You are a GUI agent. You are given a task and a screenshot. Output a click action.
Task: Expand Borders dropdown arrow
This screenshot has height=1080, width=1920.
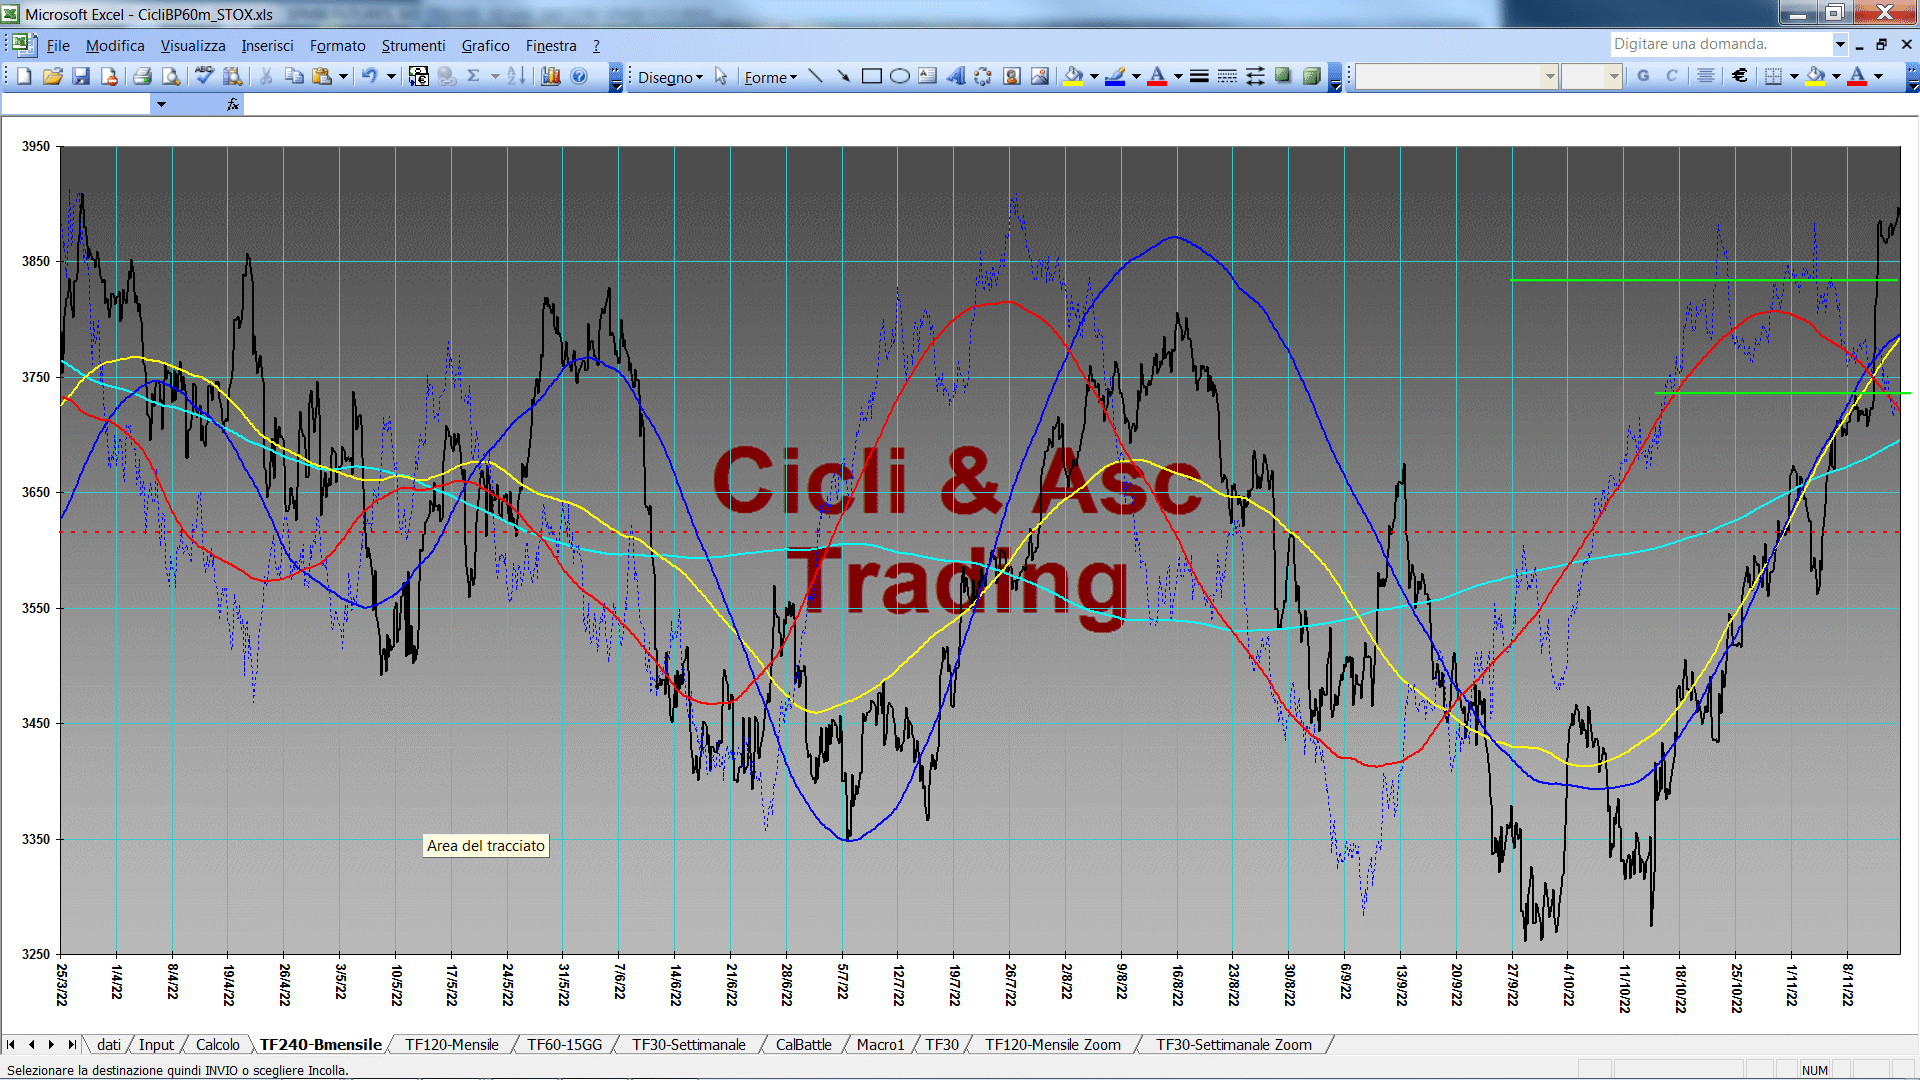[1794, 76]
